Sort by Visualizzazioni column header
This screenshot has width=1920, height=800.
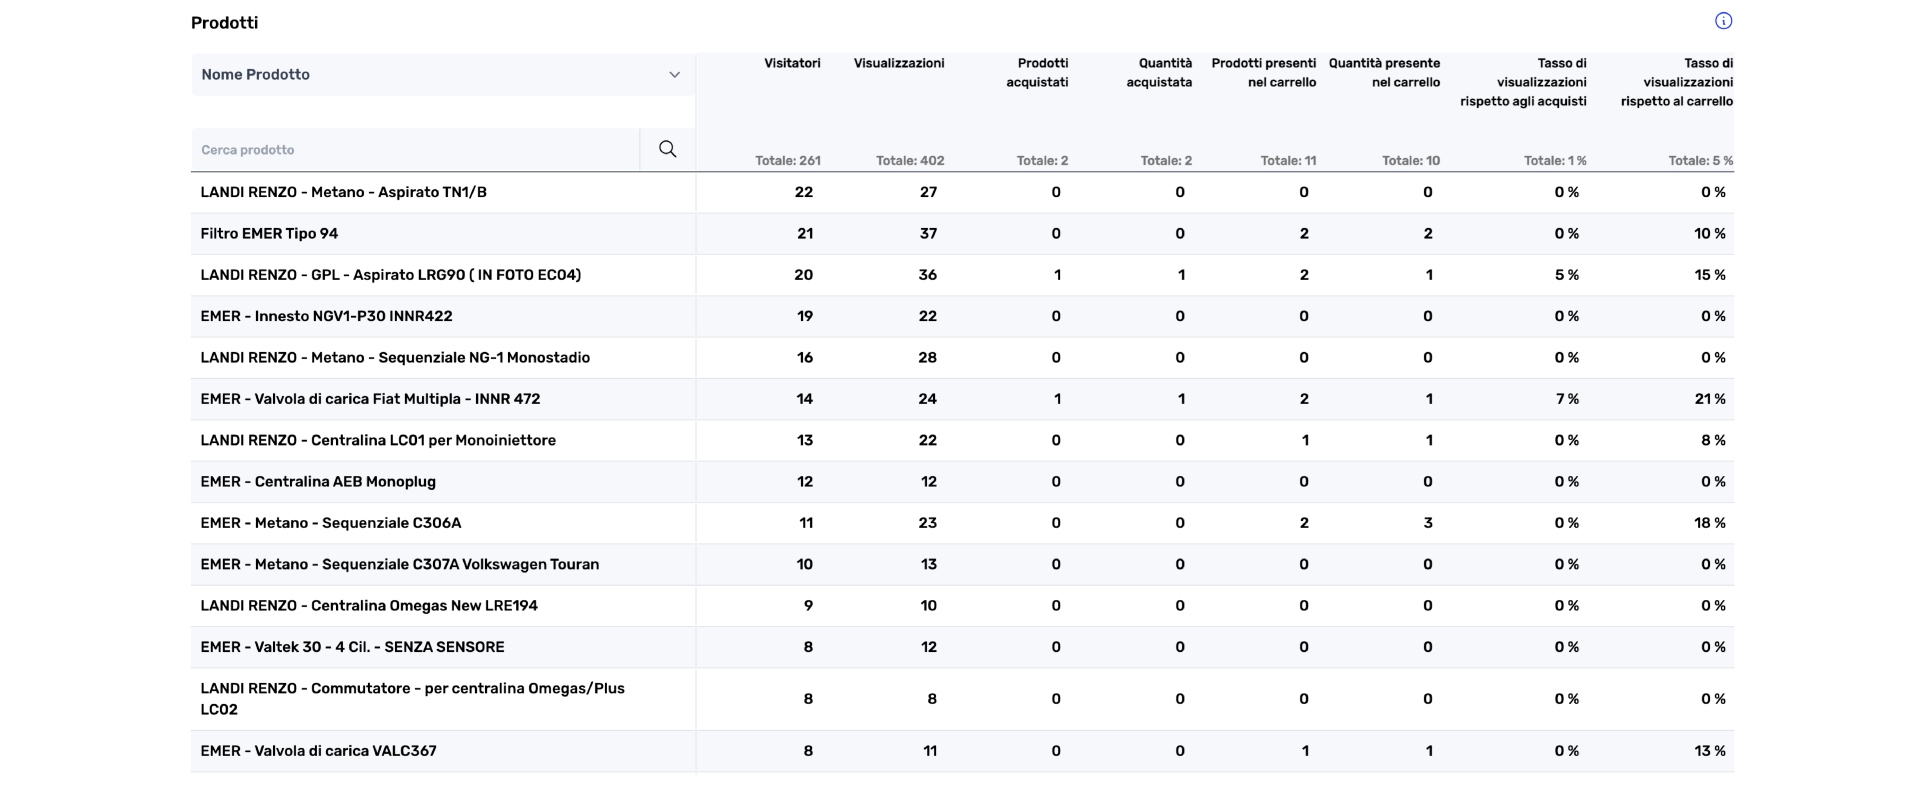(898, 63)
